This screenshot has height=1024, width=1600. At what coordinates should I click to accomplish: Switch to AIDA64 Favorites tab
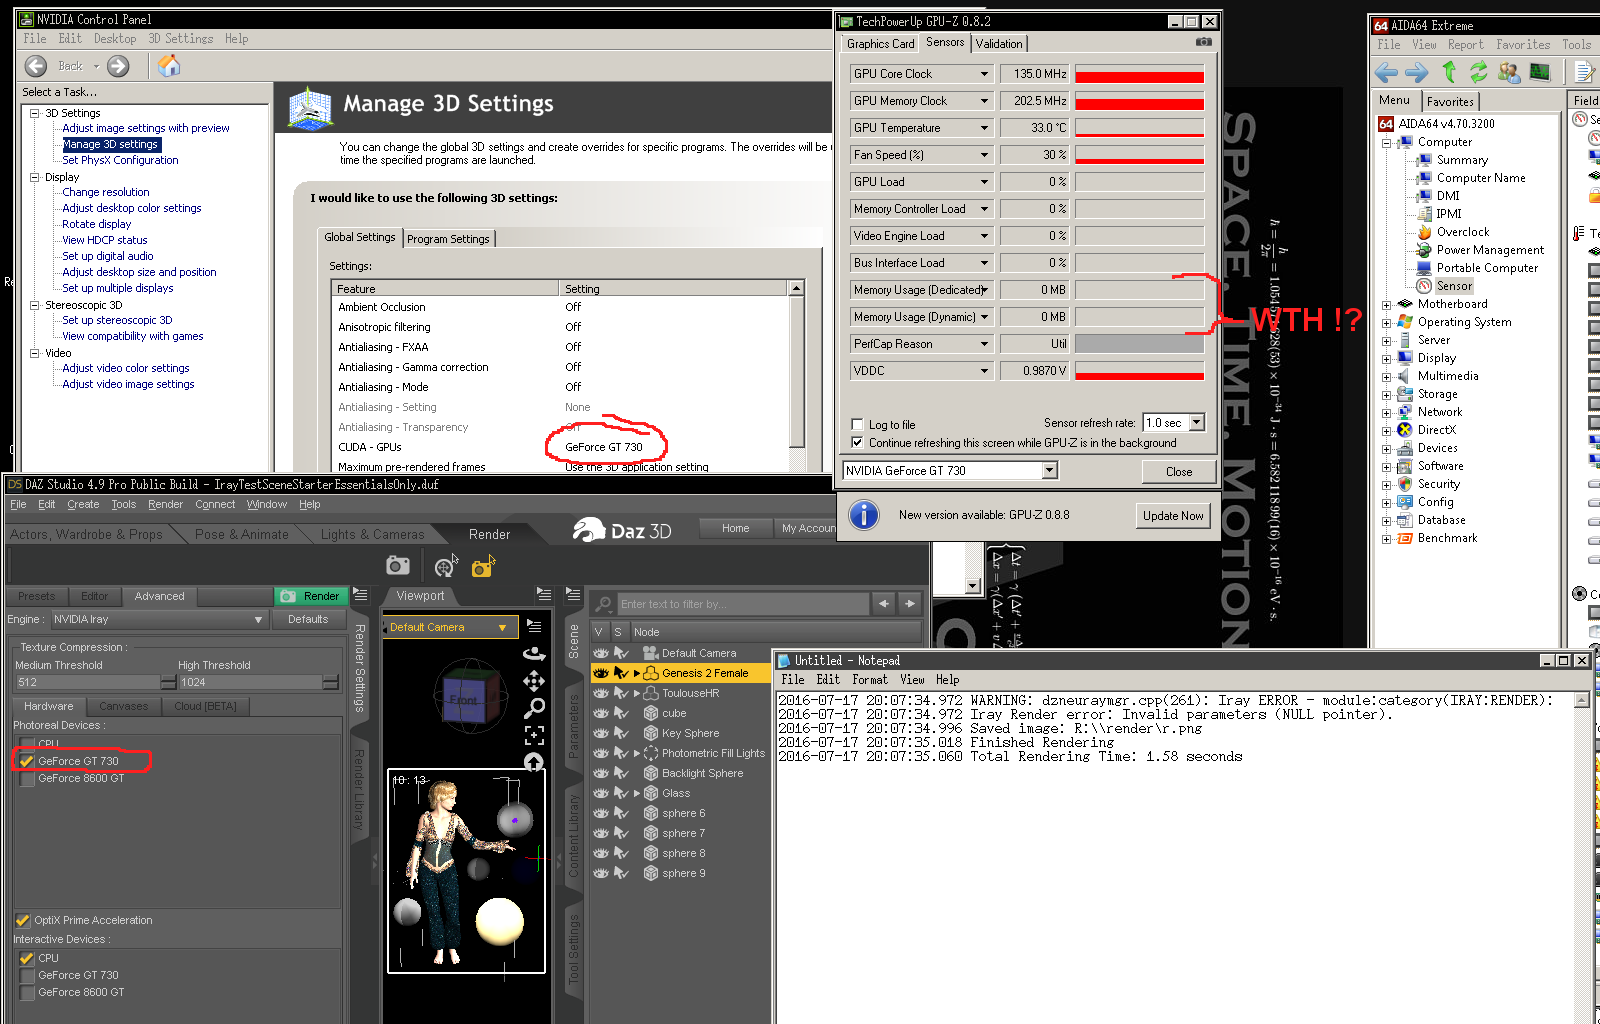point(1450,102)
